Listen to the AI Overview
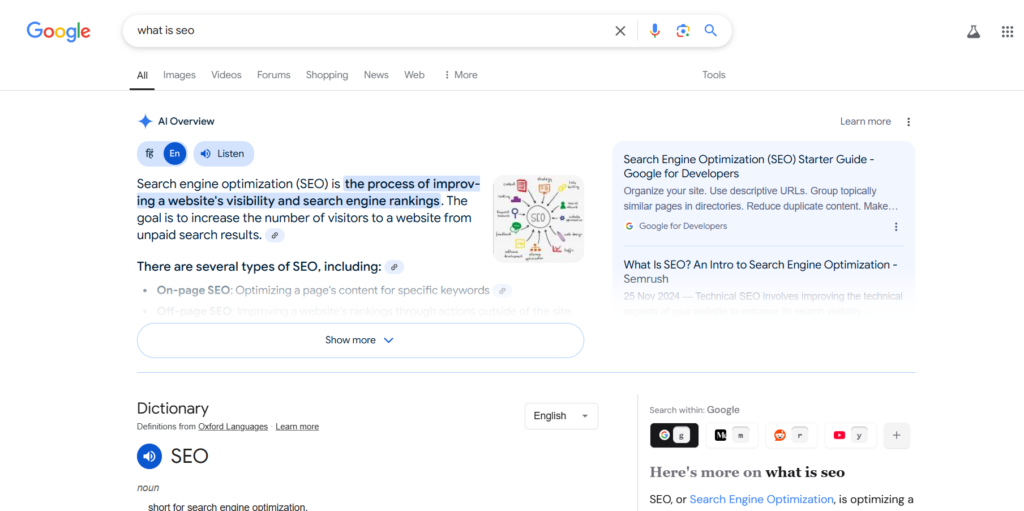 click(x=223, y=154)
